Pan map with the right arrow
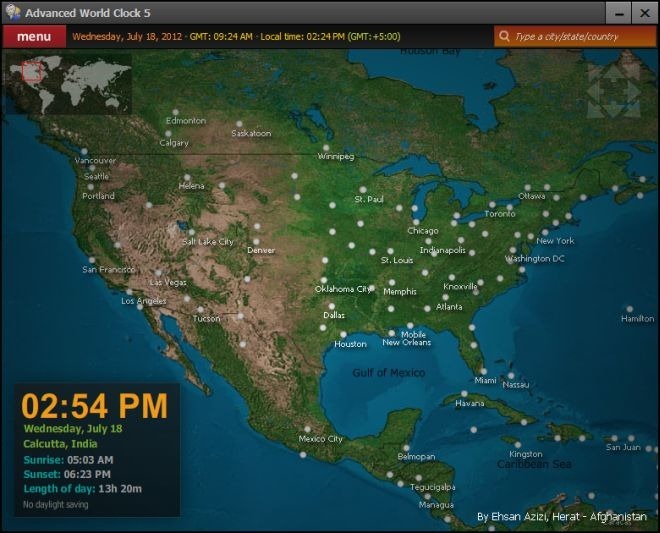 pyautogui.click(x=634, y=91)
